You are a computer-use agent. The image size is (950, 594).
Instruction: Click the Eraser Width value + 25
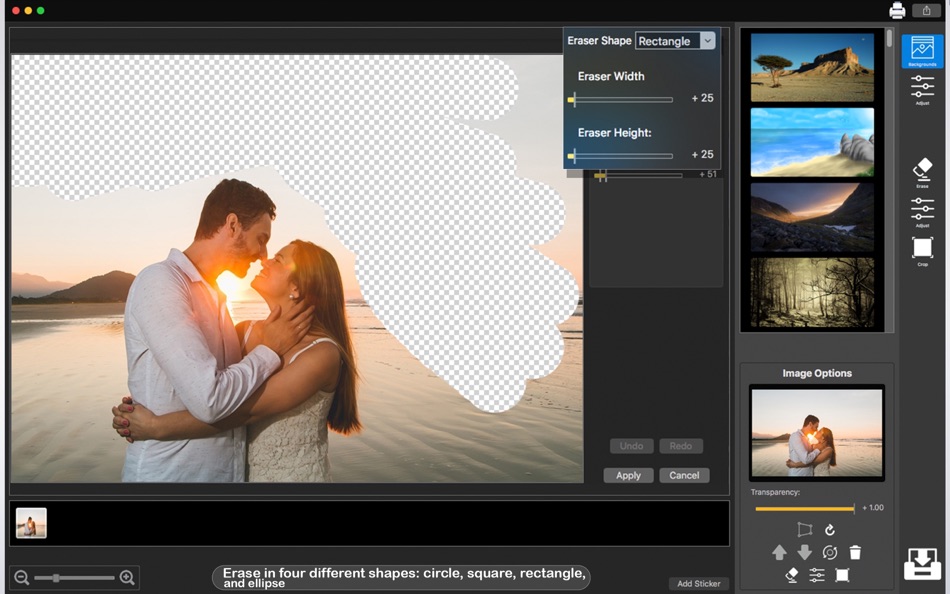point(703,98)
